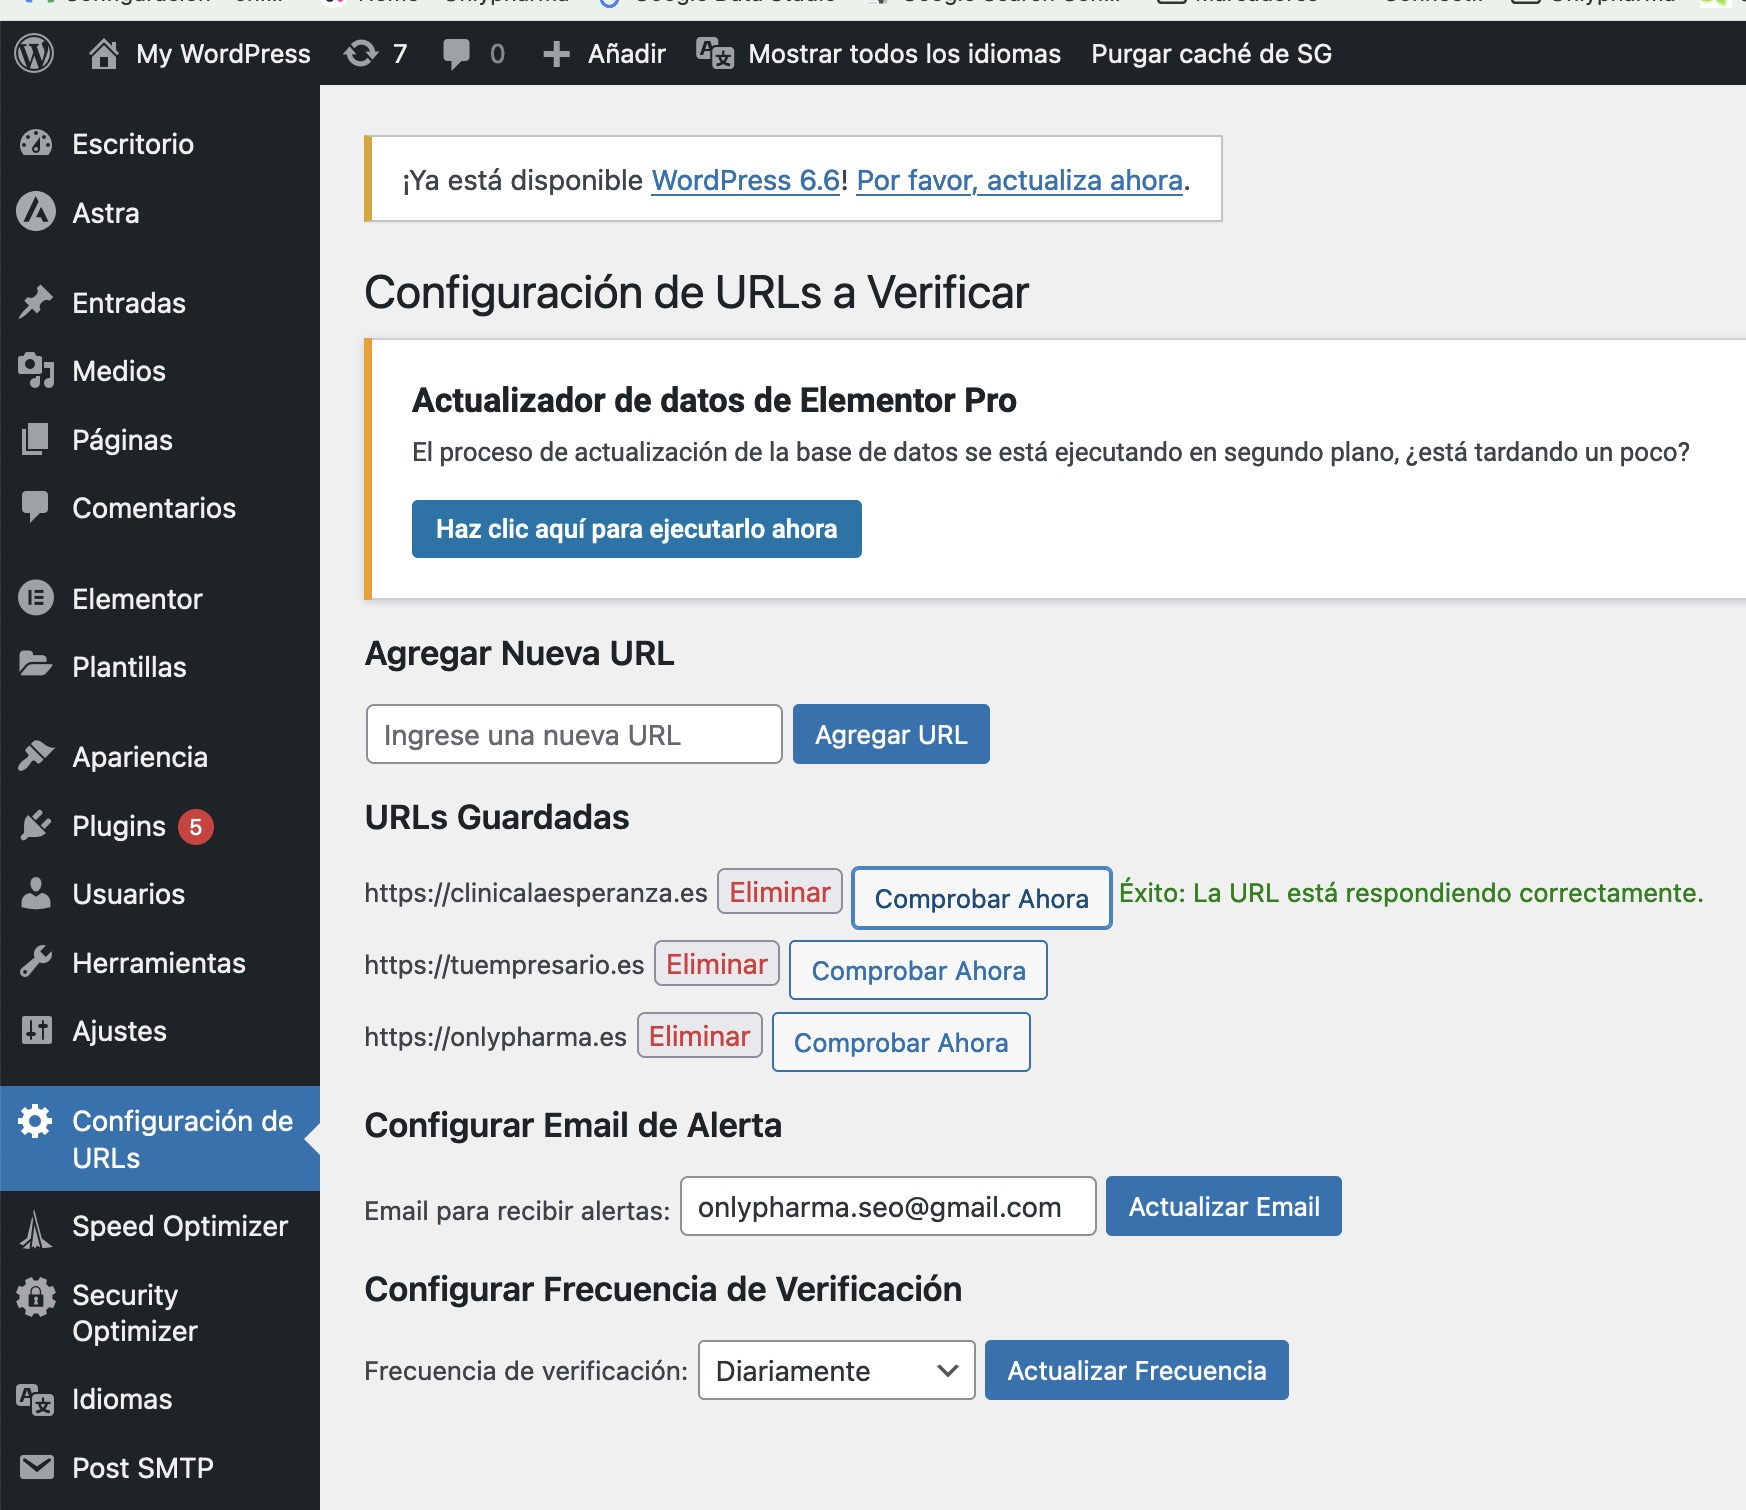
Task: Click the Escritorio dashboard icon
Action: tap(36, 144)
